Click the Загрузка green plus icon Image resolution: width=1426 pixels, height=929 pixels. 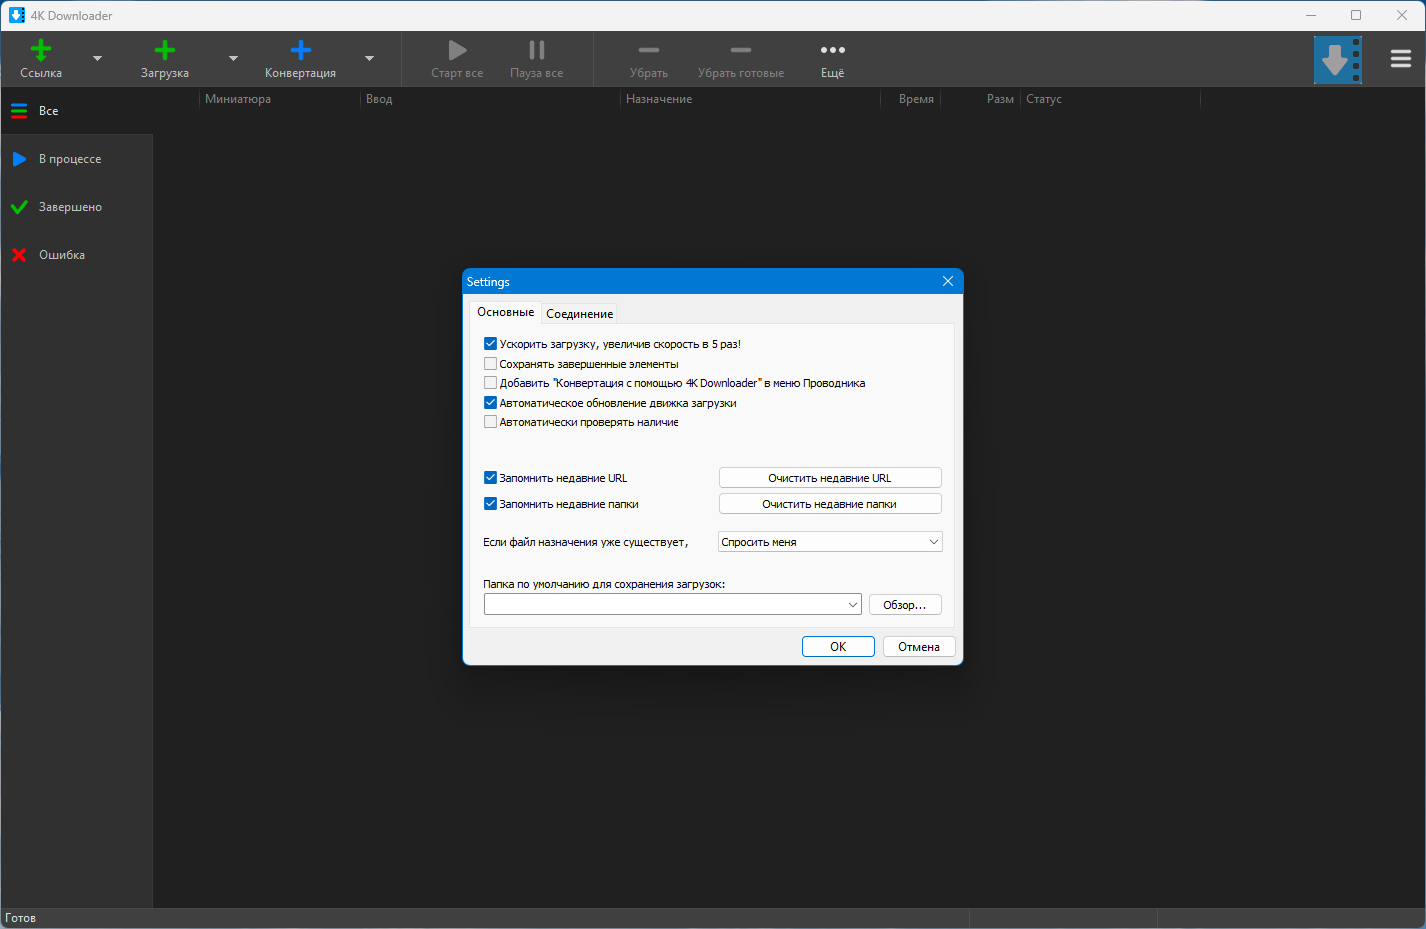coord(165,51)
